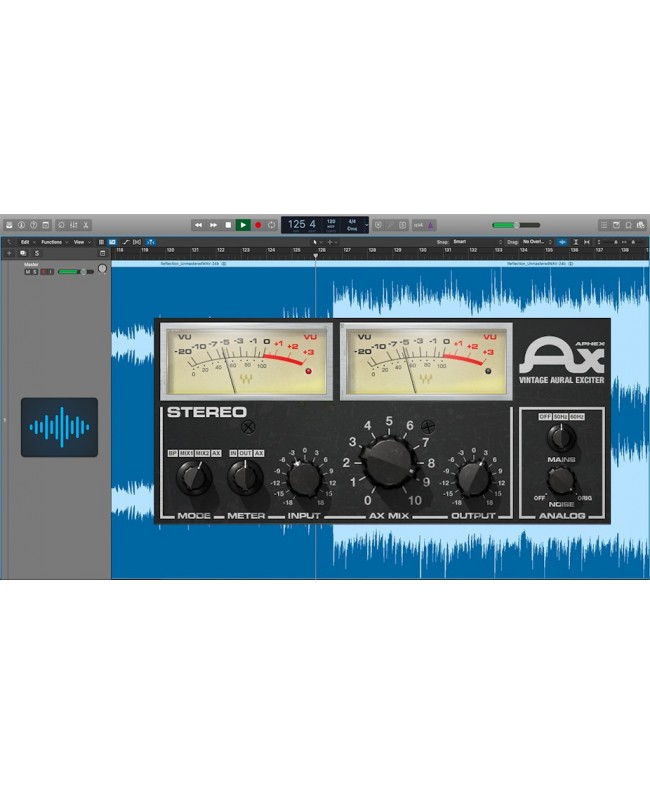650x794 pixels.
Task: Click the right VU meter in Aphex plugin
Action: pyautogui.click(x=426, y=362)
